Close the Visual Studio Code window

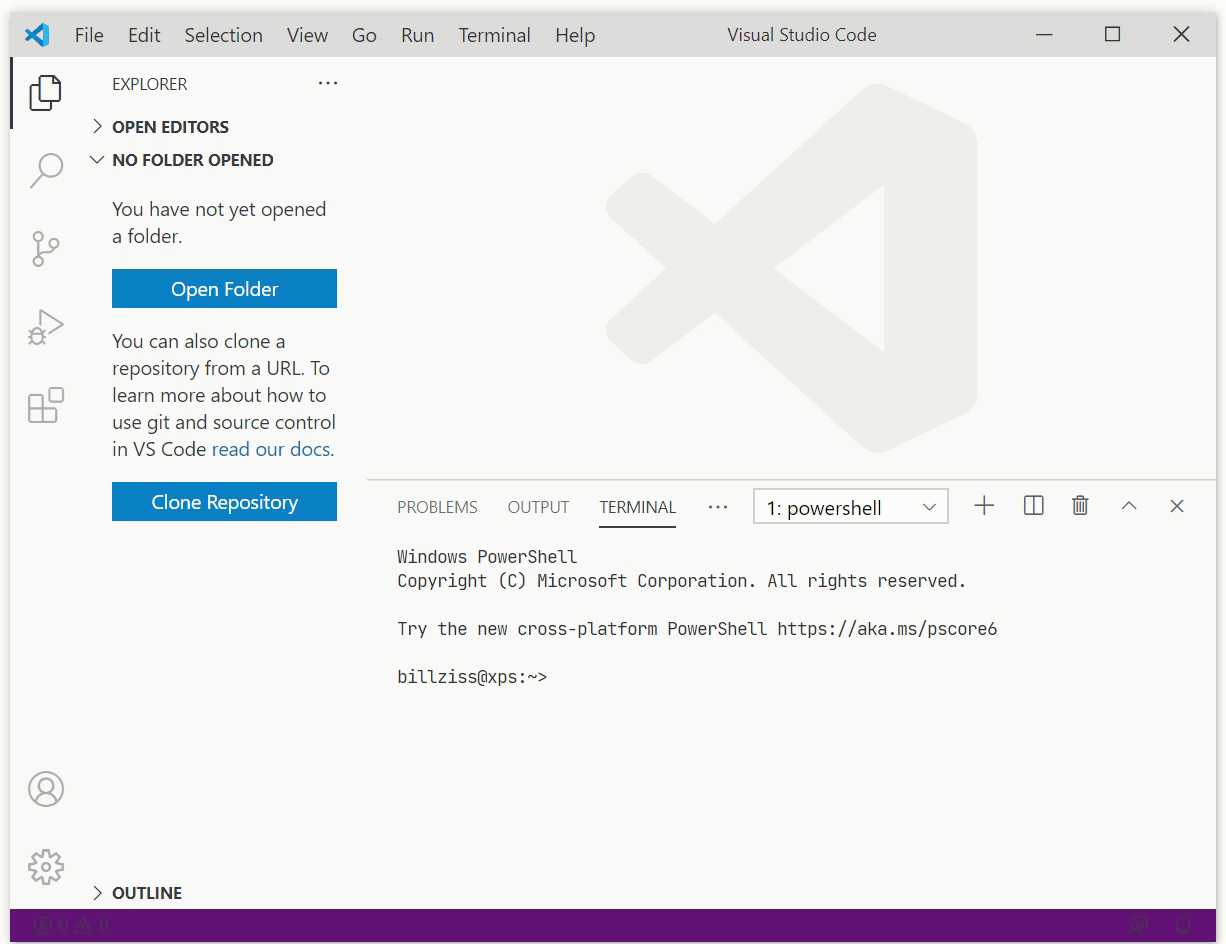point(1181,35)
